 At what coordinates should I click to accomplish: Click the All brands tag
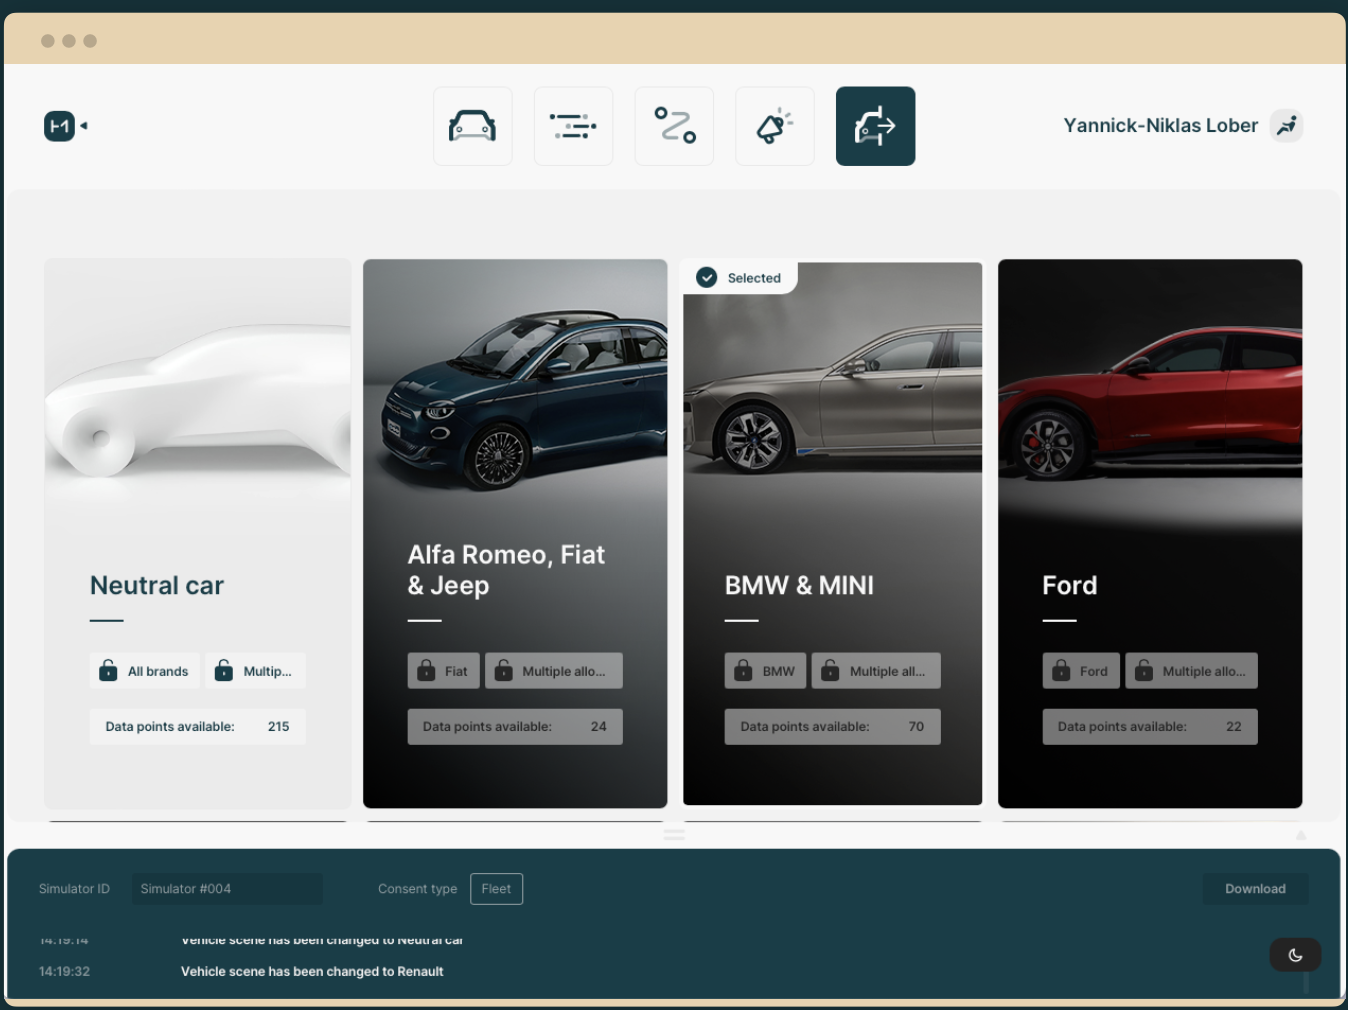(145, 671)
